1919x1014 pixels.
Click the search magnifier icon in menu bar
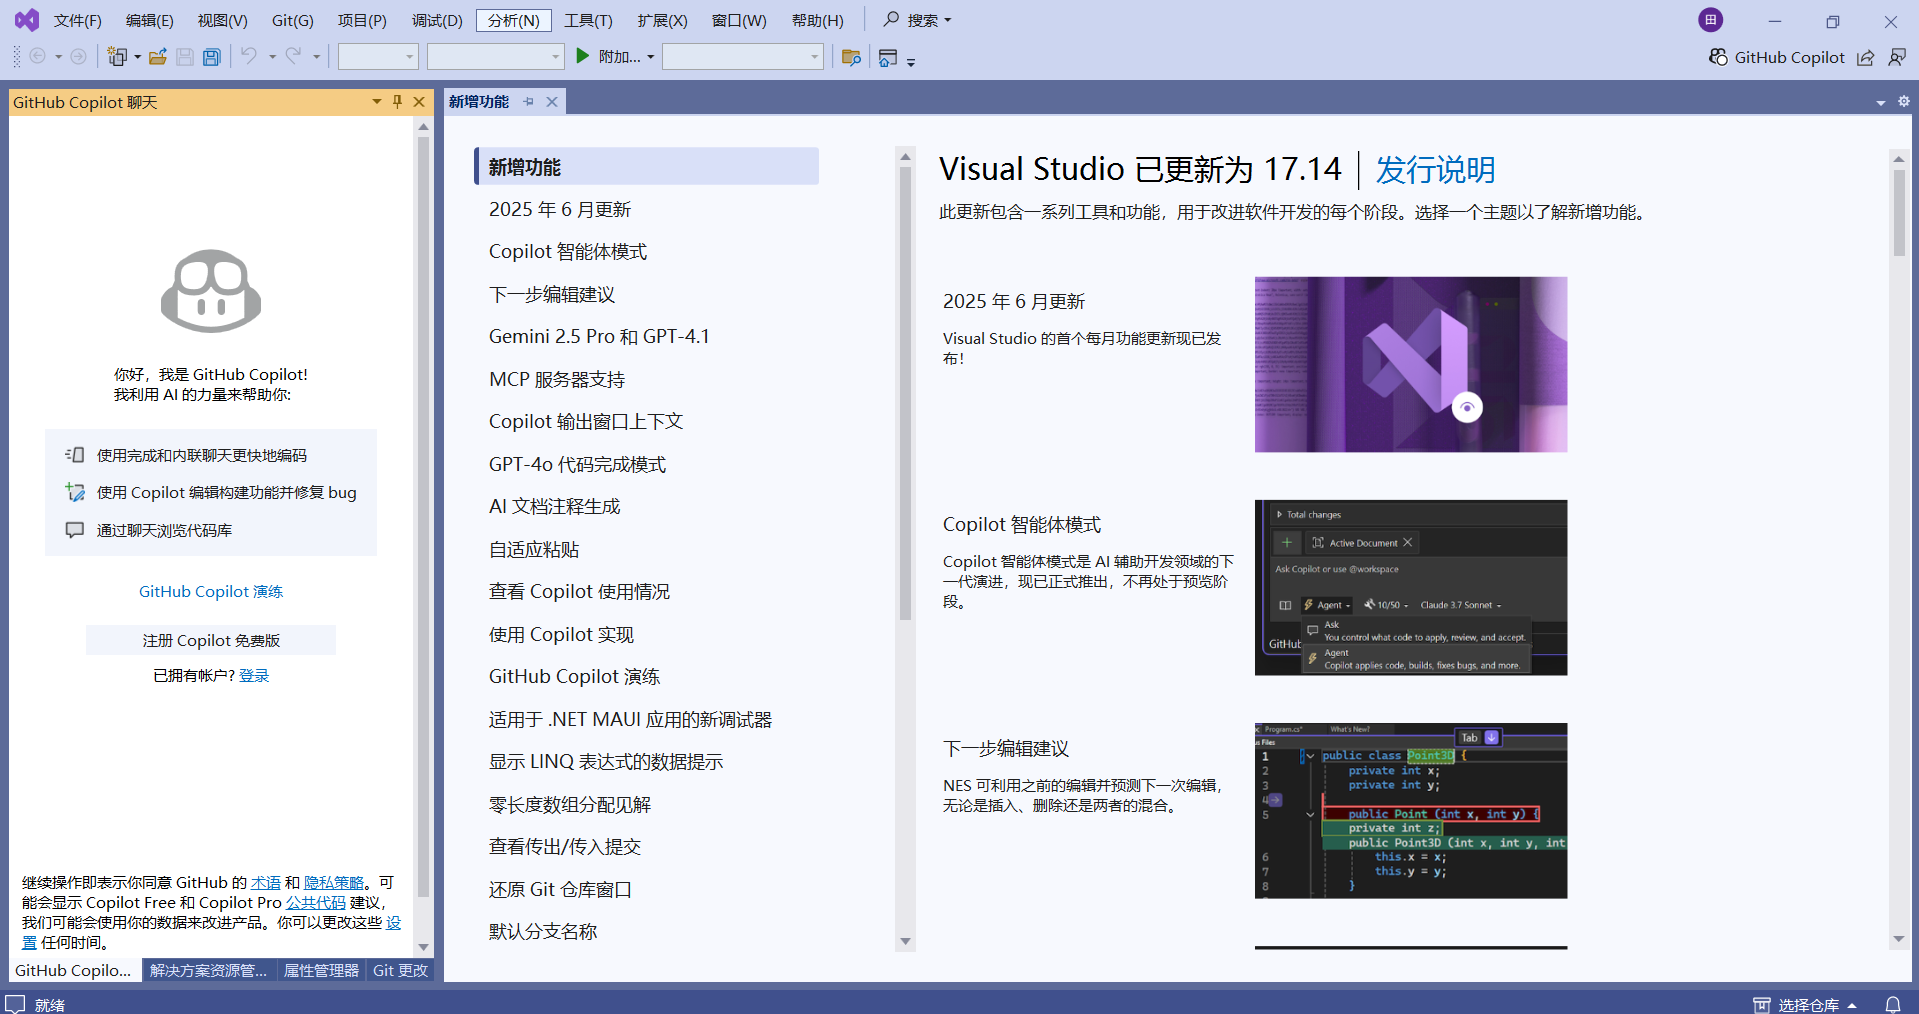coord(891,19)
